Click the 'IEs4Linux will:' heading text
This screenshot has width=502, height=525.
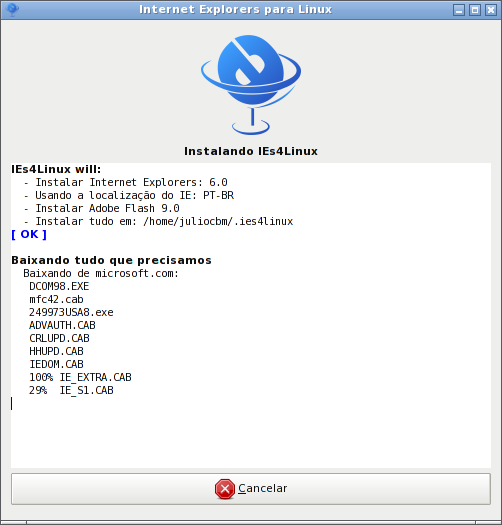click(56, 169)
